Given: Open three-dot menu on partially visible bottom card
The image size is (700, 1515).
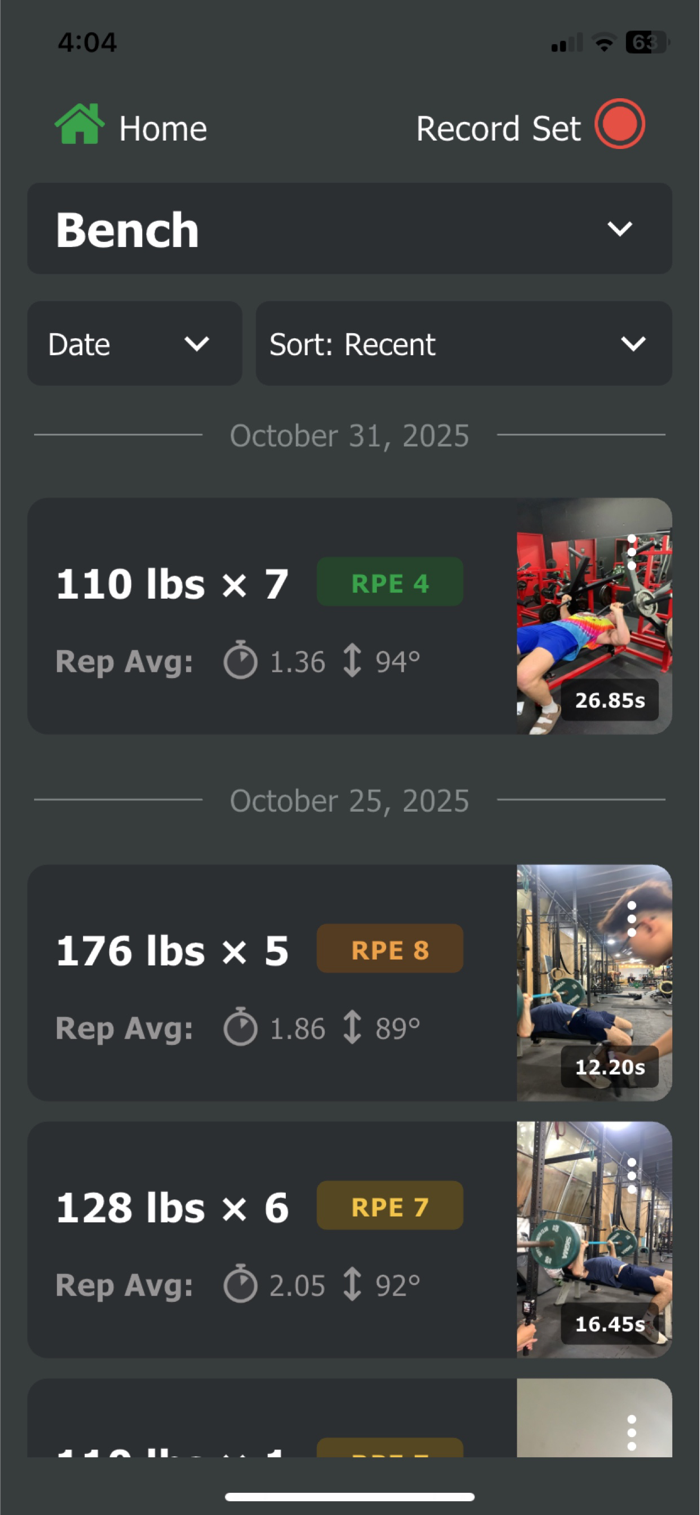Looking at the screenshot, I should point(632,1432).
